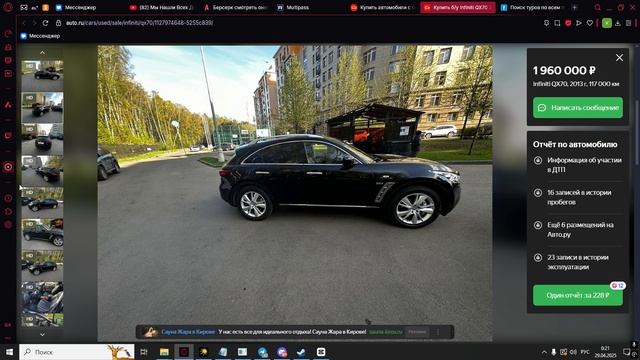The image size is (640, 360).
Task: Select the second car photo thumbnail
Action: pyautogui.click(x=42, y=107)
